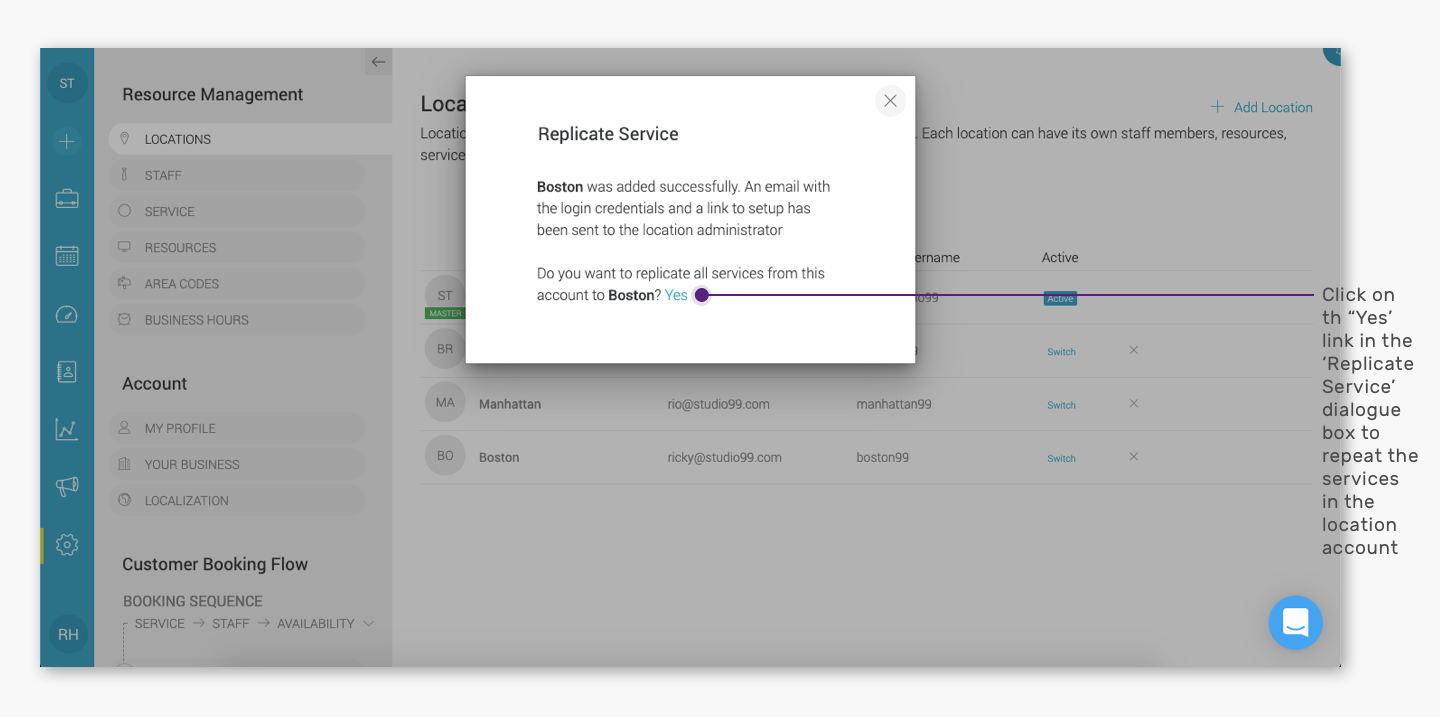1440x718 pixels.
Task: Click the ricky@studio99.com email
Action: [x=725, y=457]
